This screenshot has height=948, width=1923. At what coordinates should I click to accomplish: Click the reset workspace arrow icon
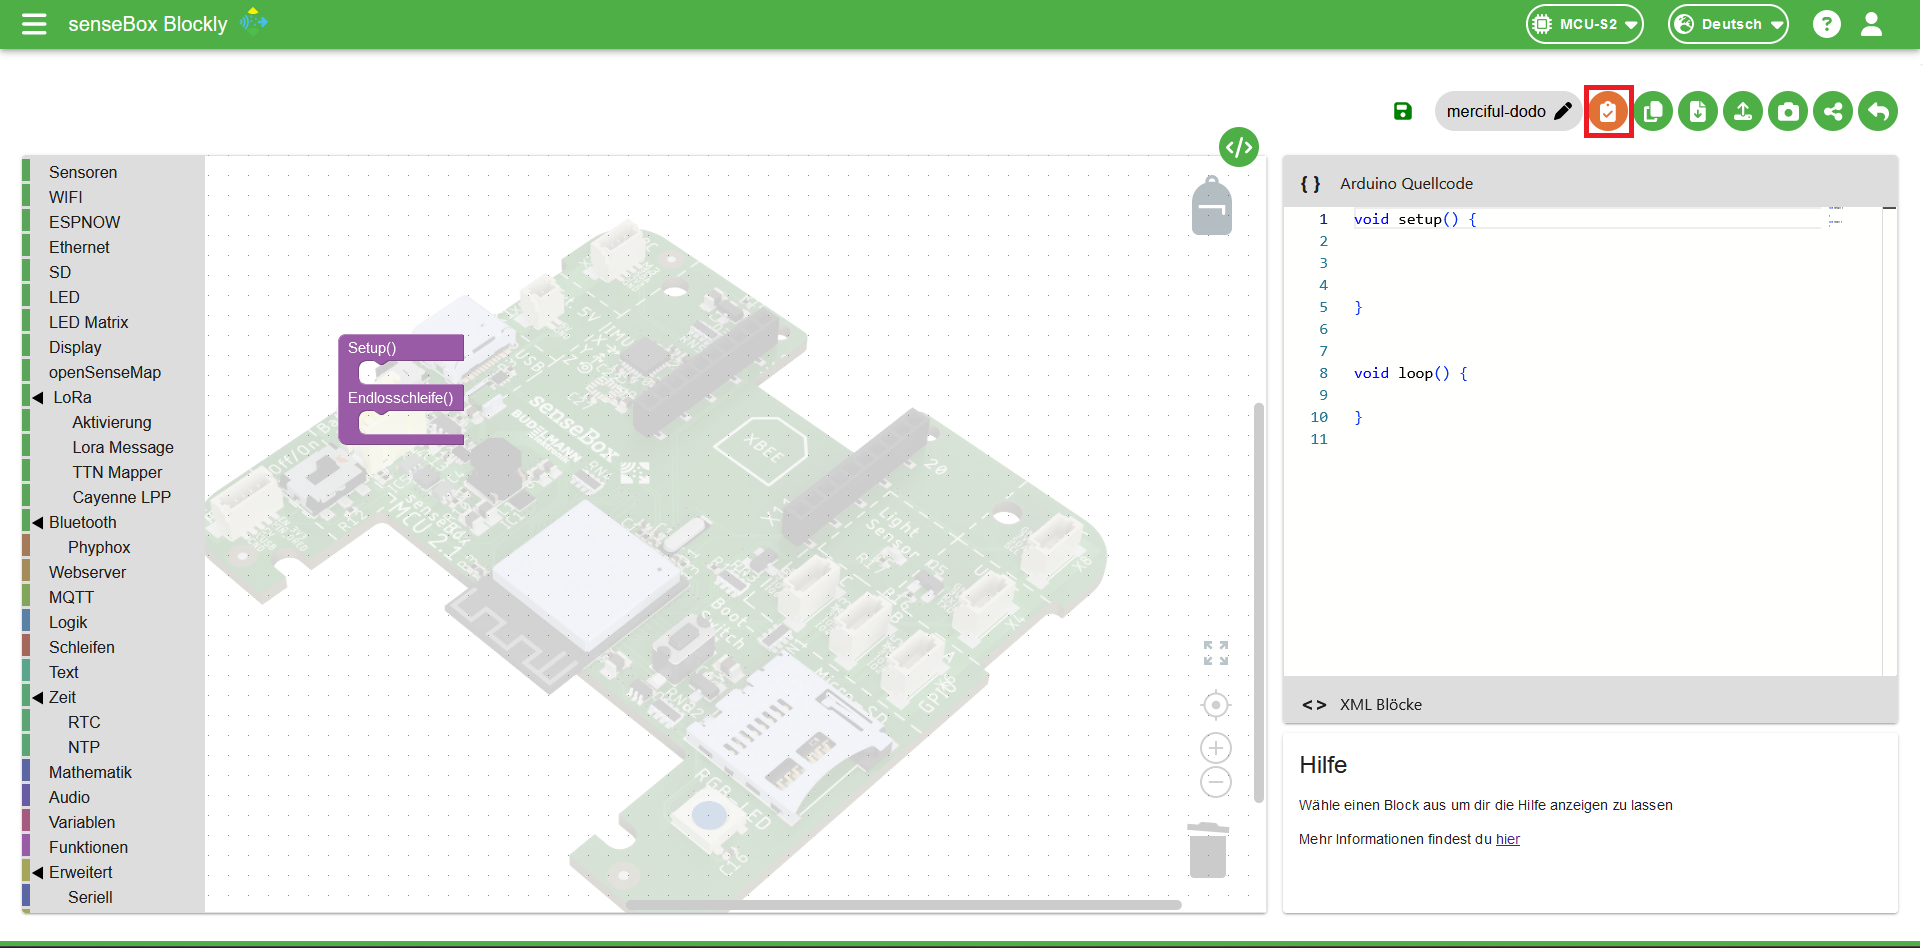coord(1878,111)
